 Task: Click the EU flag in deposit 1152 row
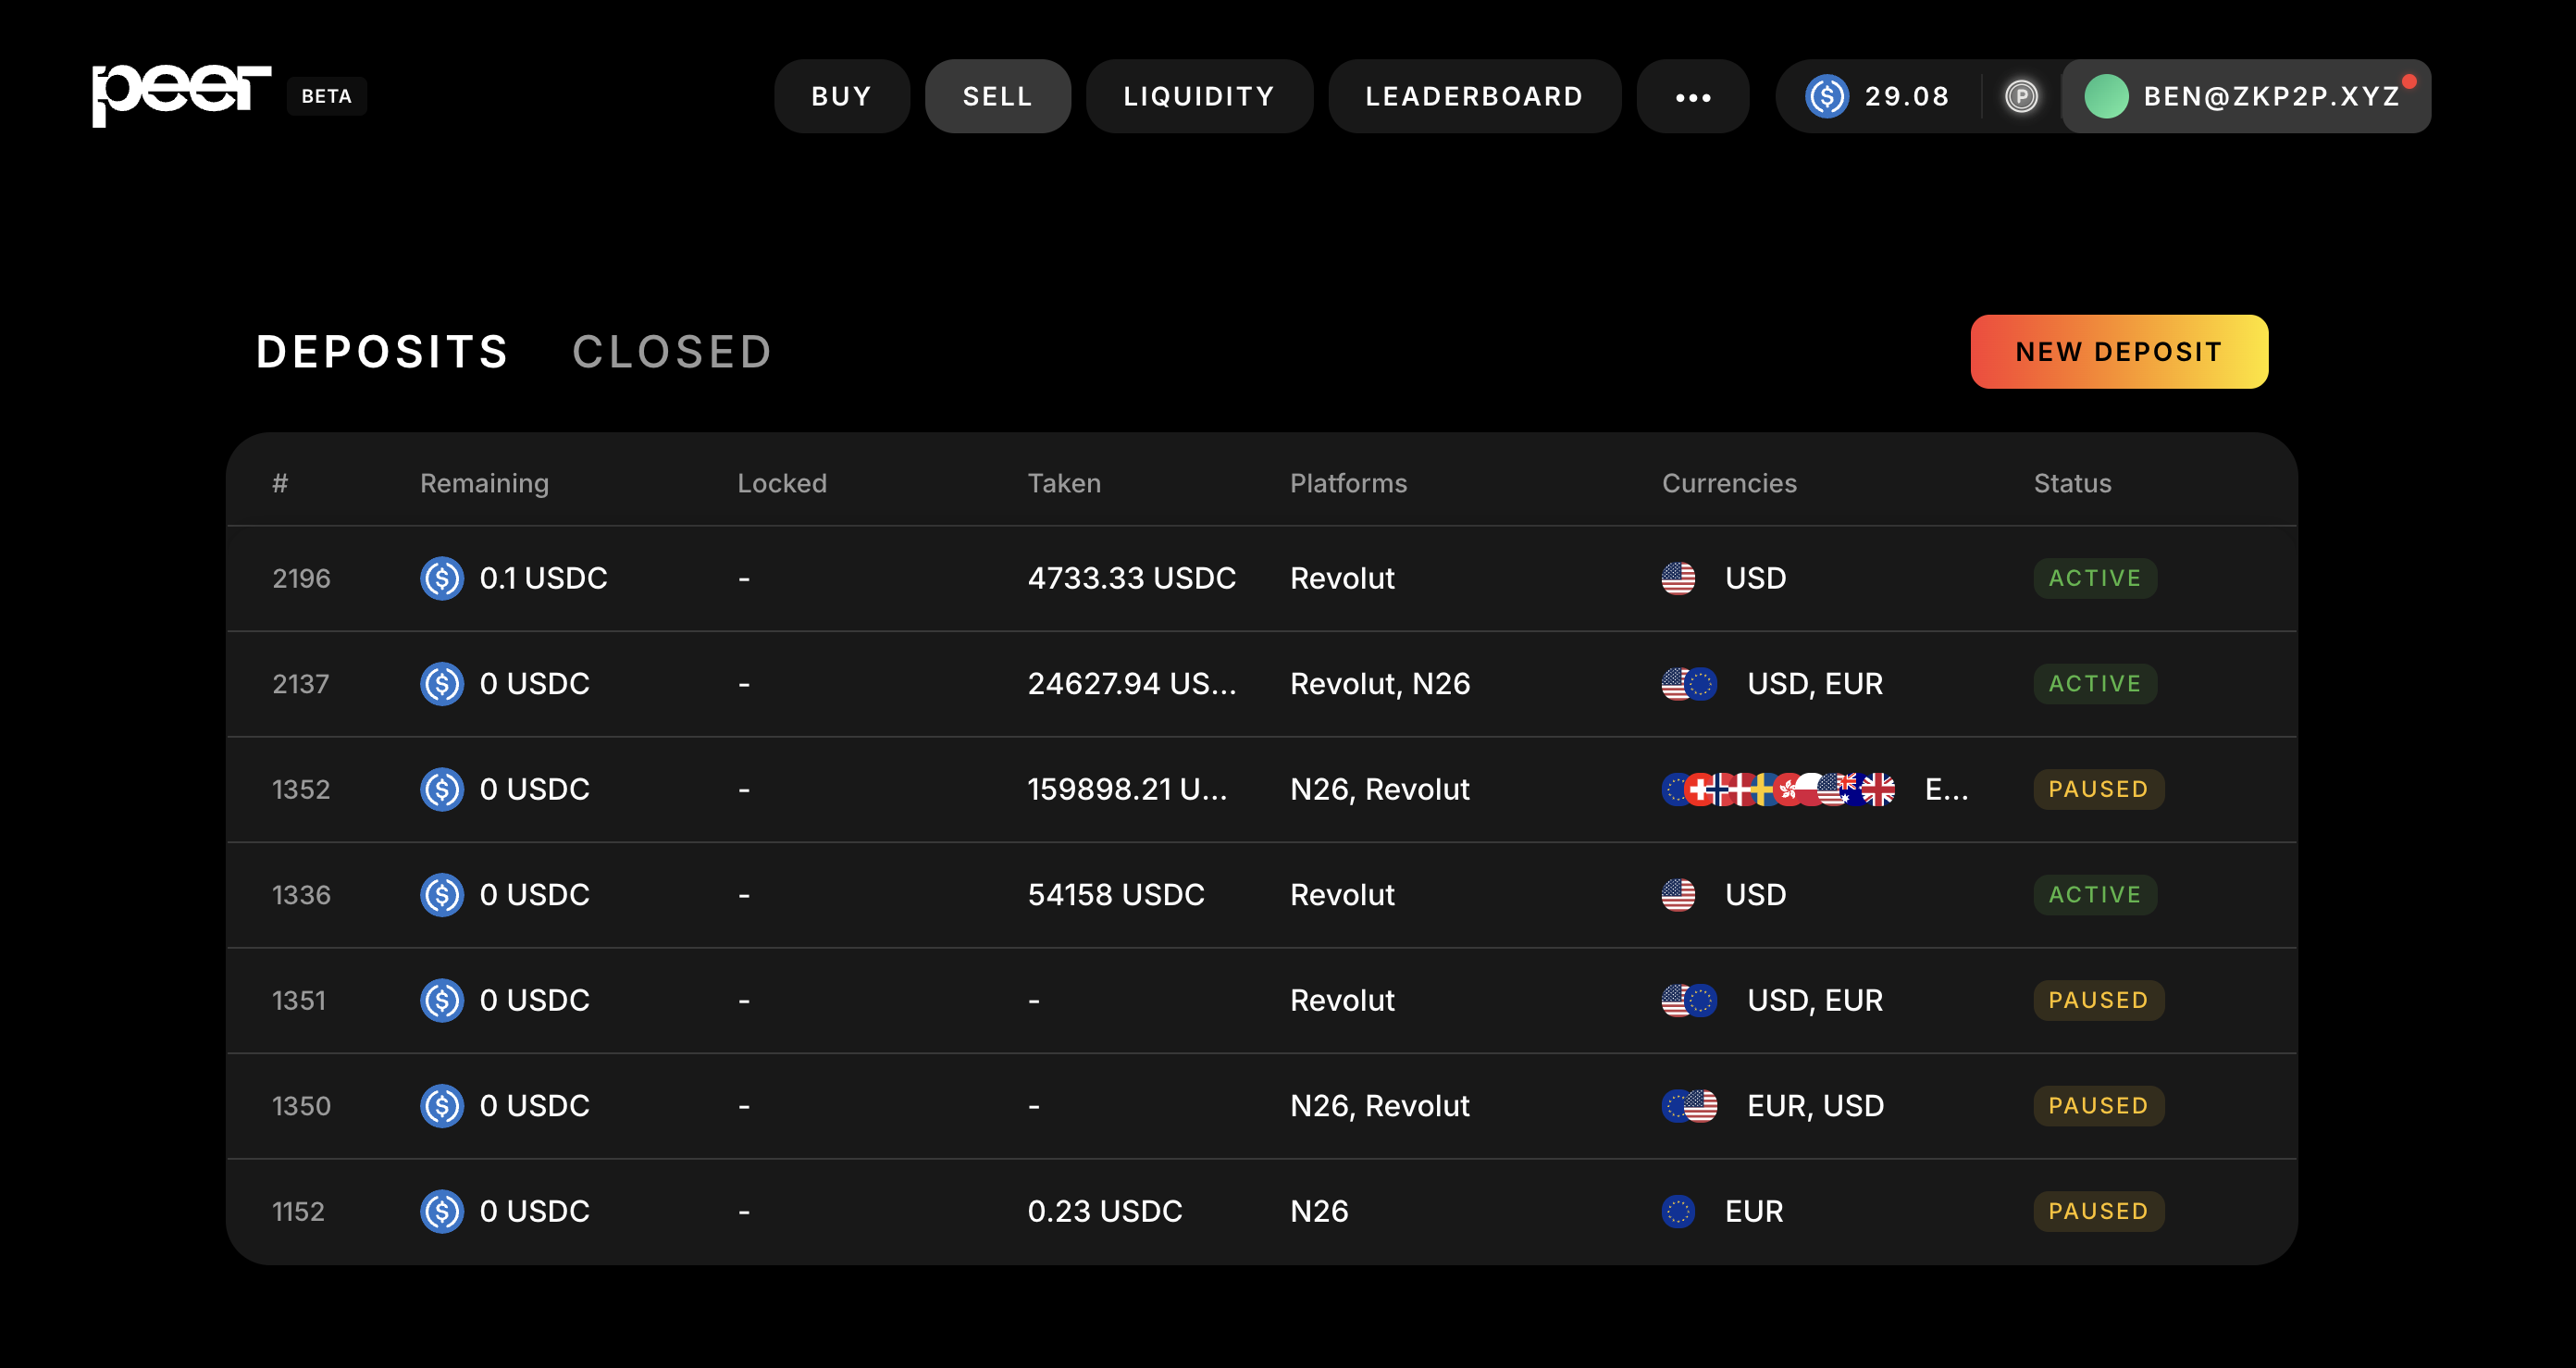[1678, 1211]
